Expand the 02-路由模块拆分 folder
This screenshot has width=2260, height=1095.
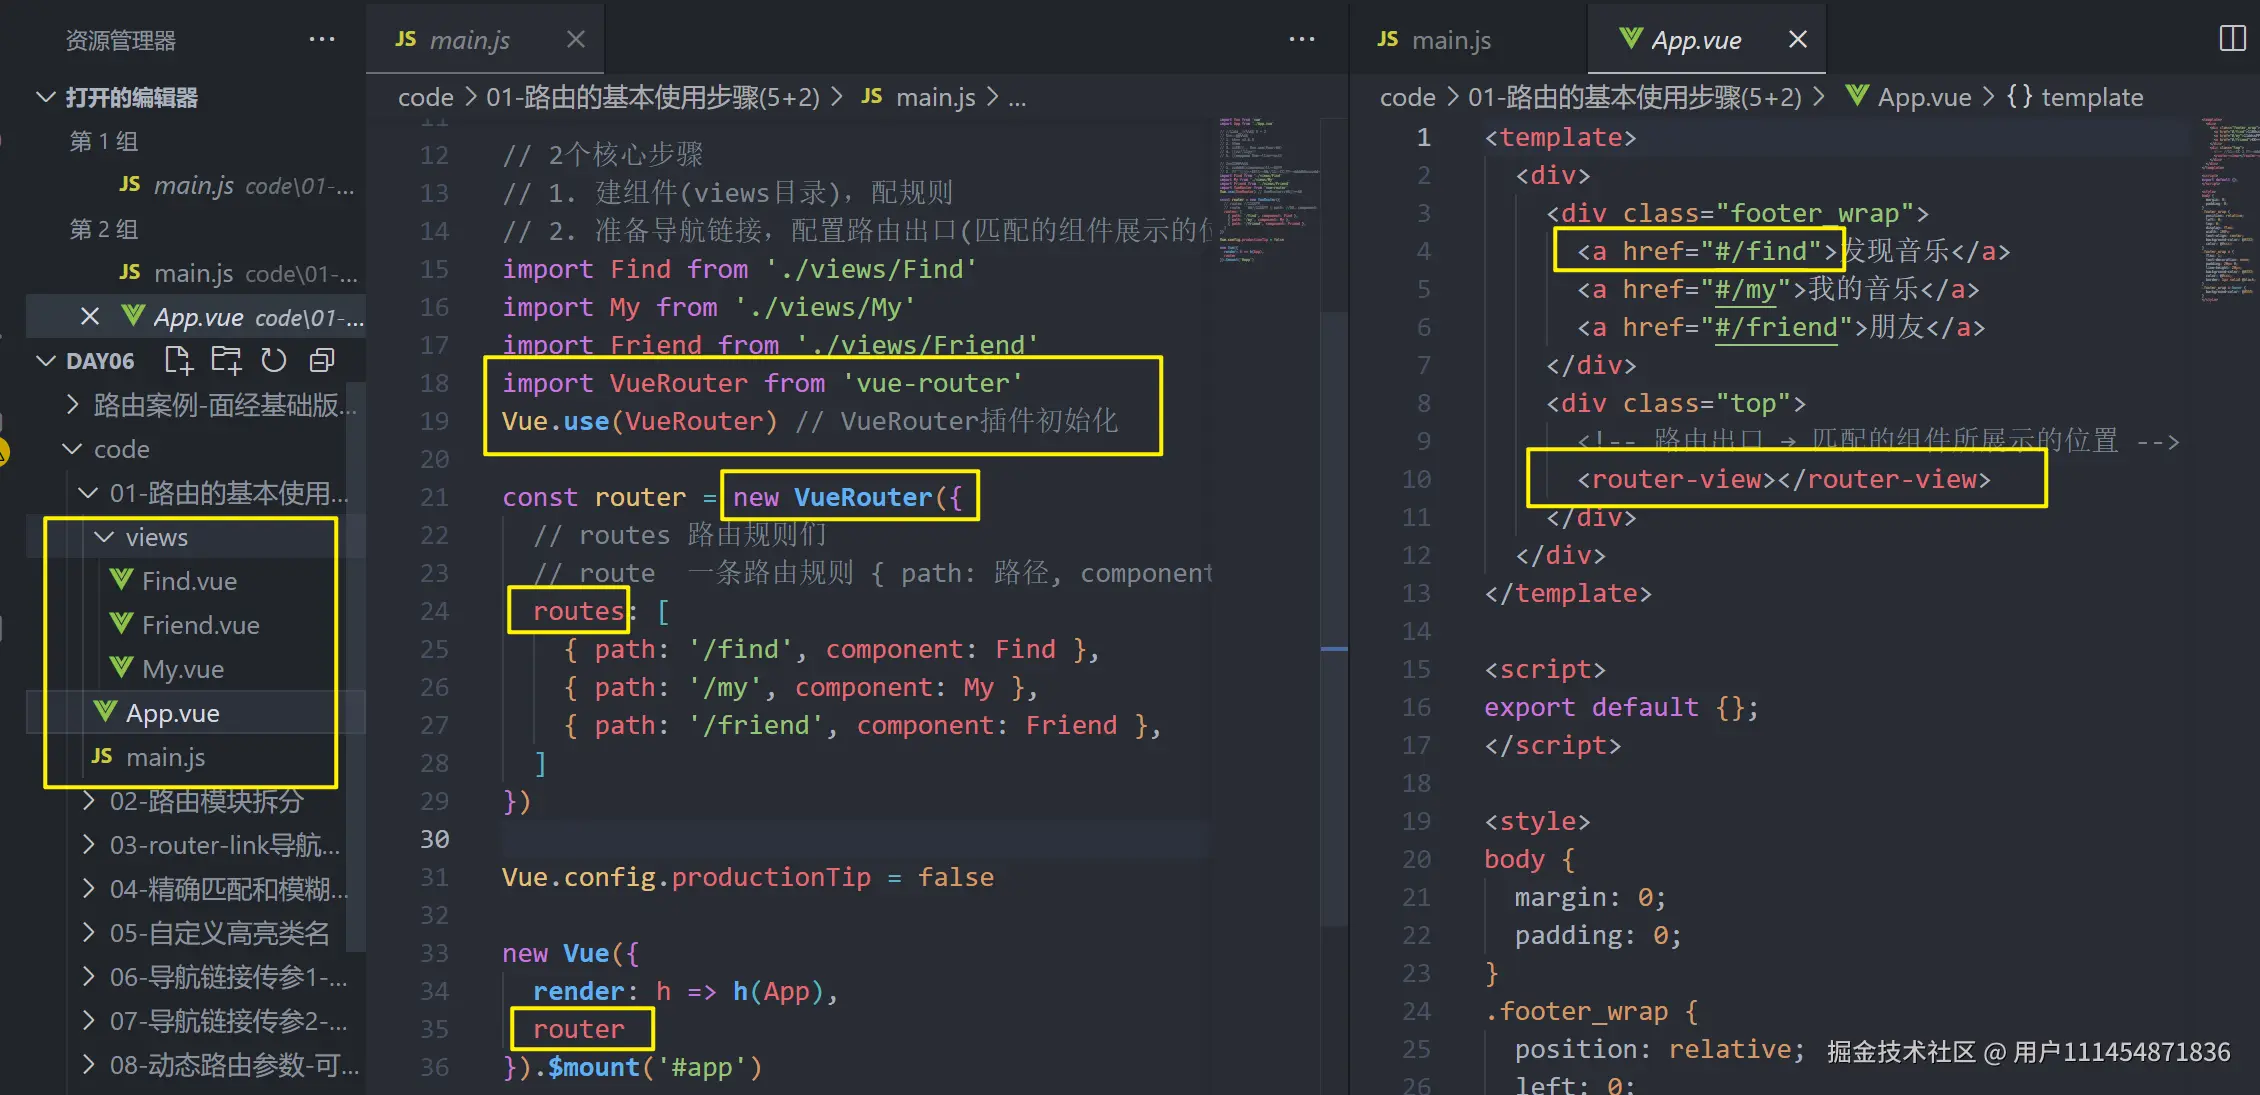[205, 801]
